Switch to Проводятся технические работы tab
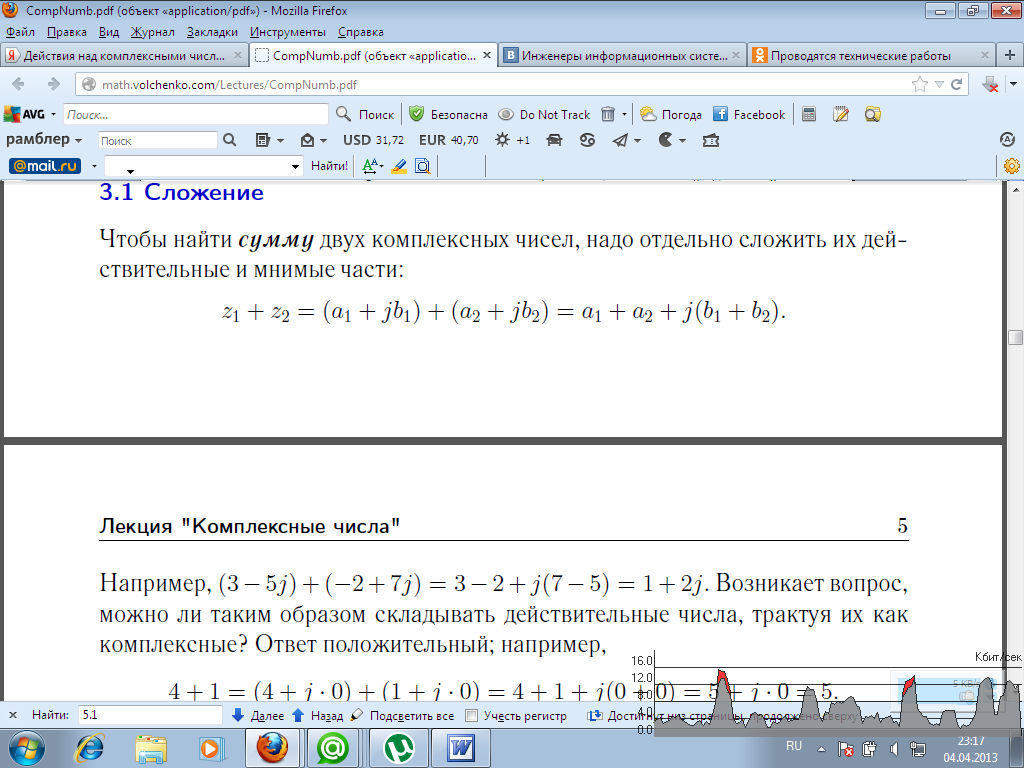Viewport: 1024px width, 768px height. [x=871, y=56]
